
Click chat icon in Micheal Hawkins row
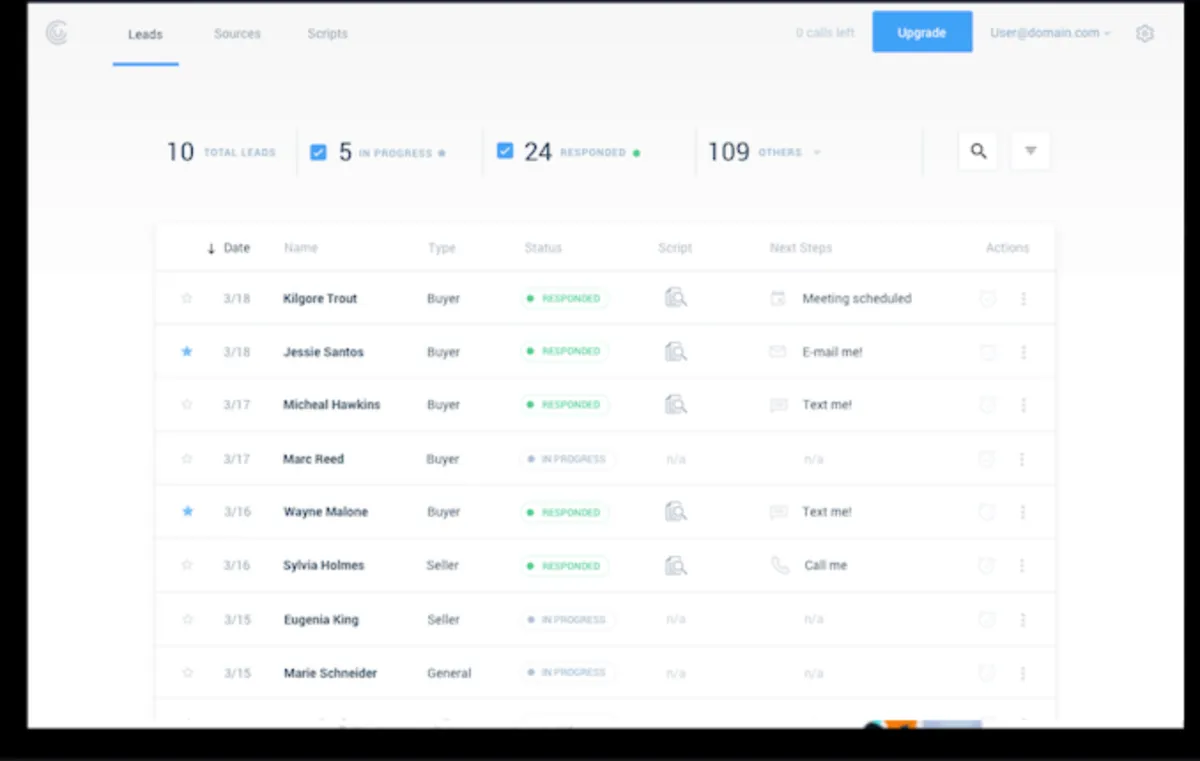(x=778, y=405)
